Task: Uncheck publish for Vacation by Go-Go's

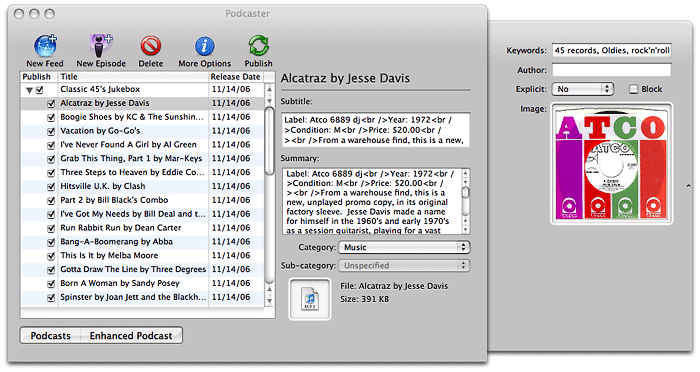Action: pos(51,131)
